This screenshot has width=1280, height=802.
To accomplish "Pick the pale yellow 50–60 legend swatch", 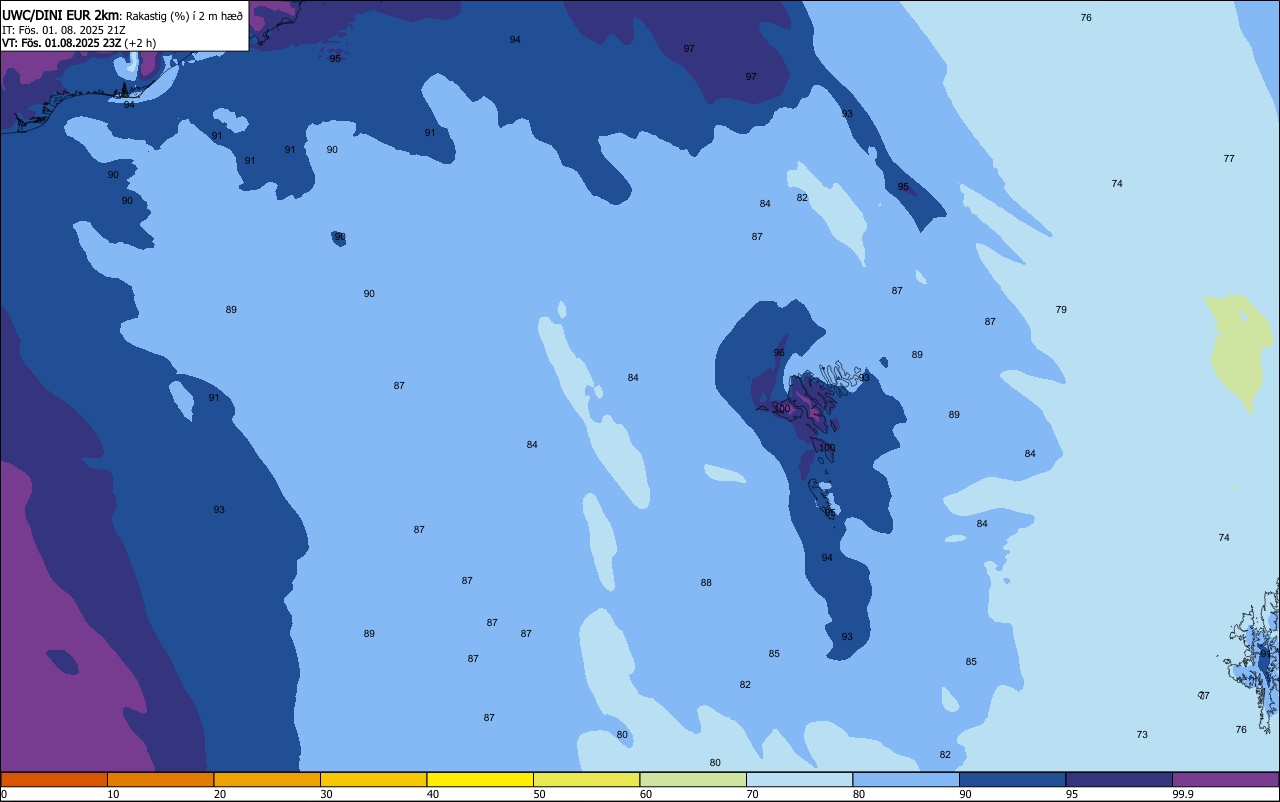I will (586, 779).
